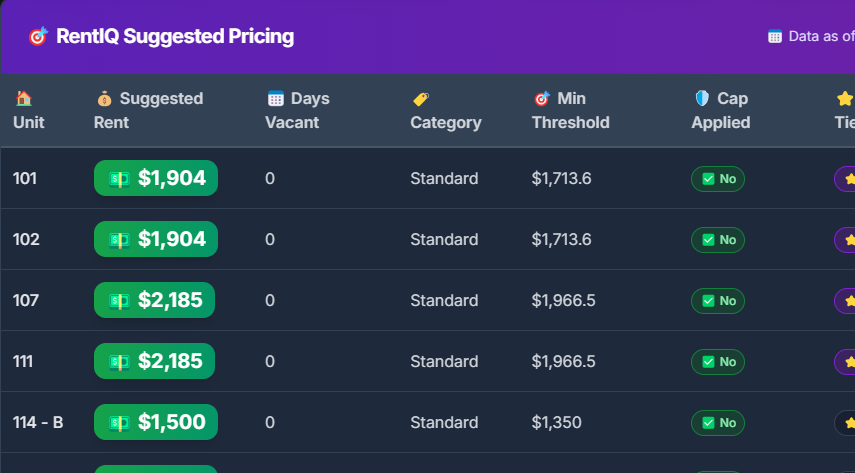This screenshot has height=473, width=855.
Task: Click the Unit column header
Action: (28, 122)
